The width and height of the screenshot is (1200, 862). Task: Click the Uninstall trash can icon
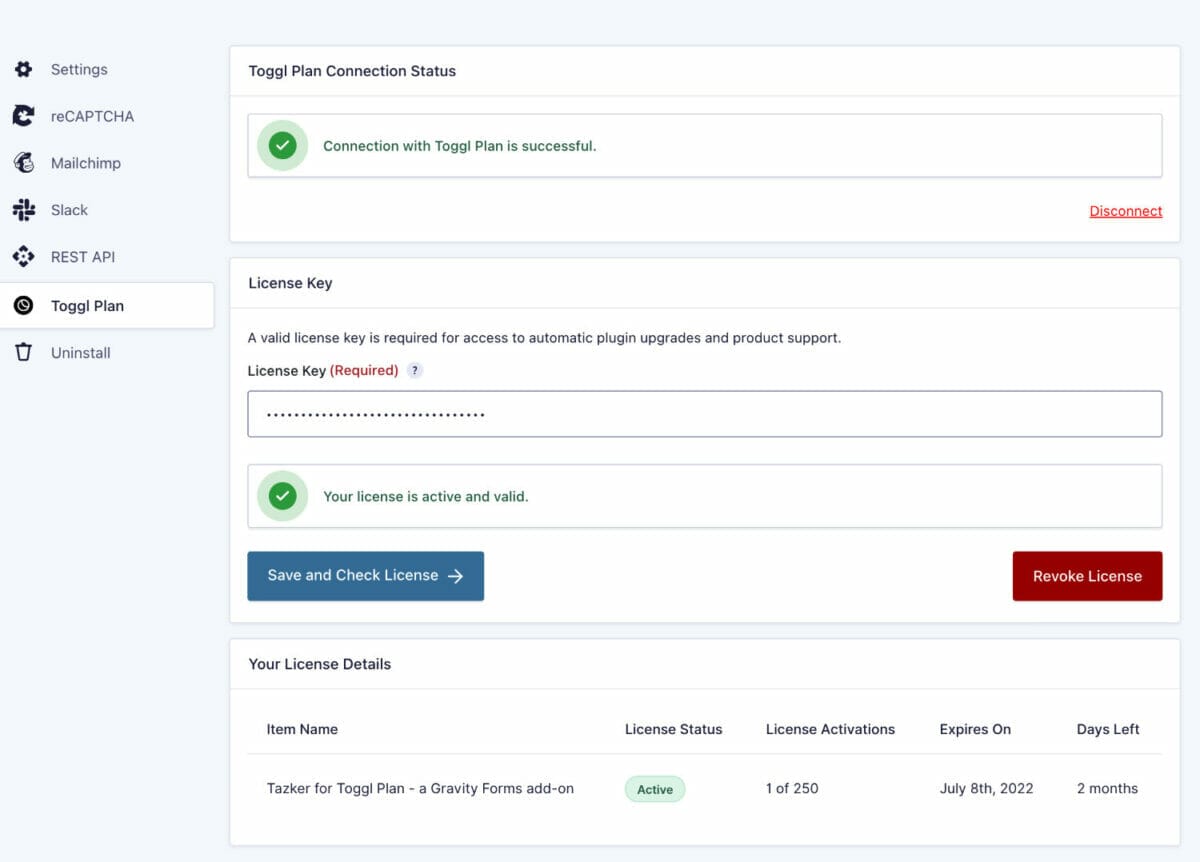[23, 353]
